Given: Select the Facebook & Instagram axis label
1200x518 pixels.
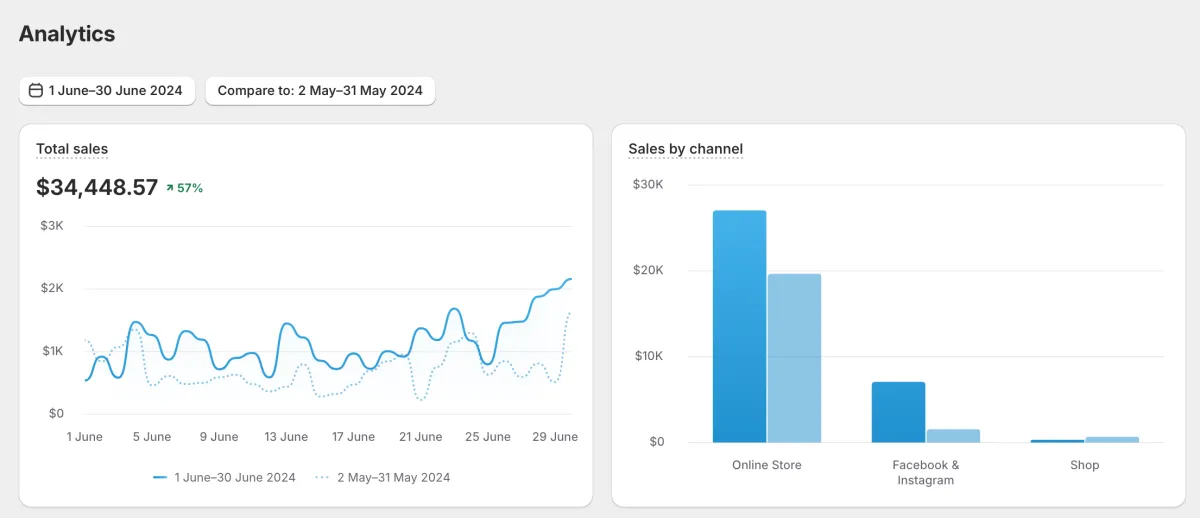Looking at the screenshot, I should point(926,473).
